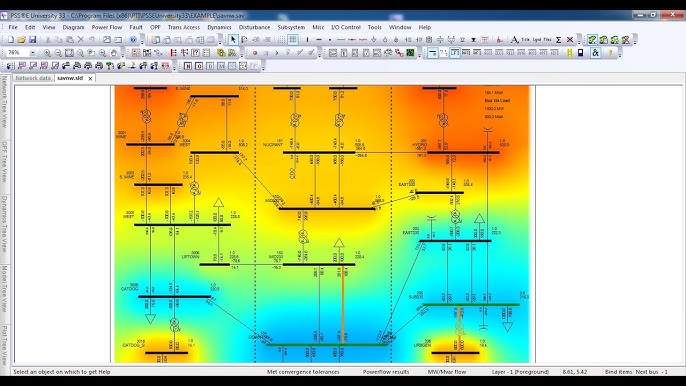
Task: Insert a text annotation with the A icon
Action: [514, 40]
